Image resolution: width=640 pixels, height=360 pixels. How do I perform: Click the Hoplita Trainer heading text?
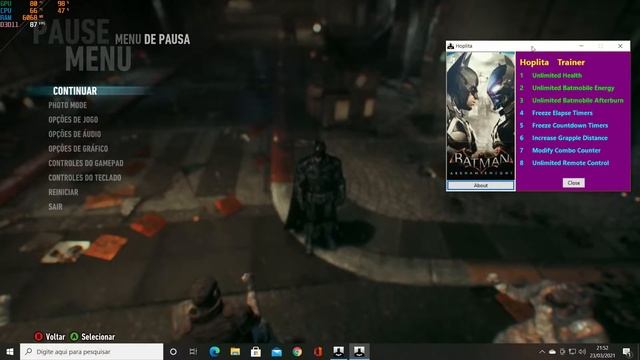[552, 62]
